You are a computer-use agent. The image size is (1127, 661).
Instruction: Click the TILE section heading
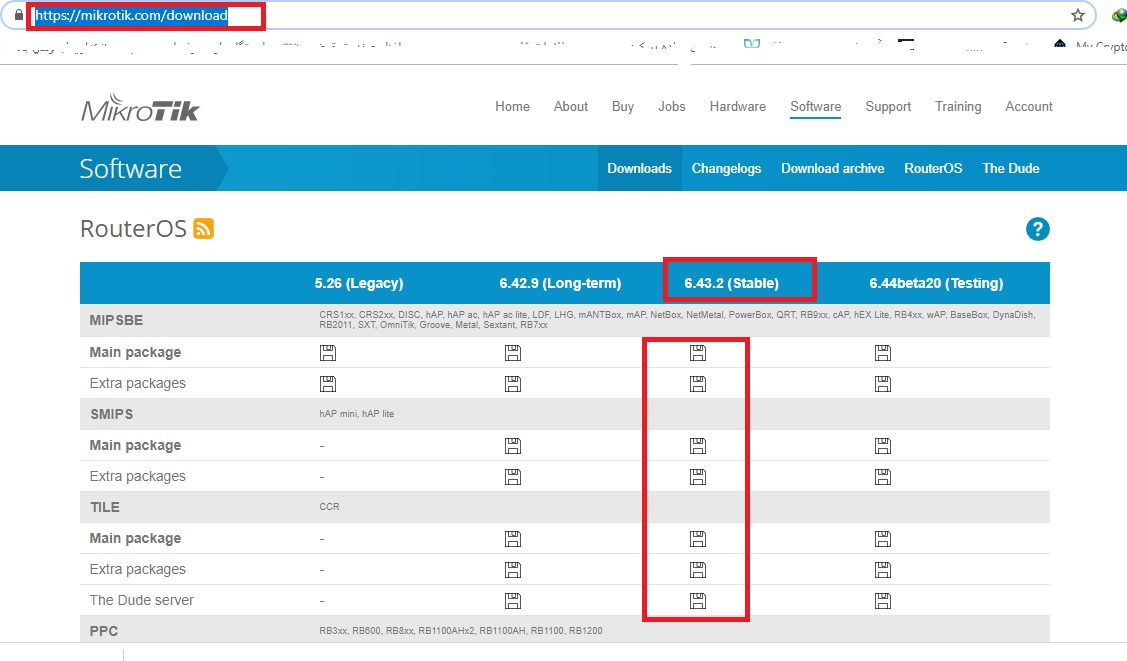[x=105, y=507]
